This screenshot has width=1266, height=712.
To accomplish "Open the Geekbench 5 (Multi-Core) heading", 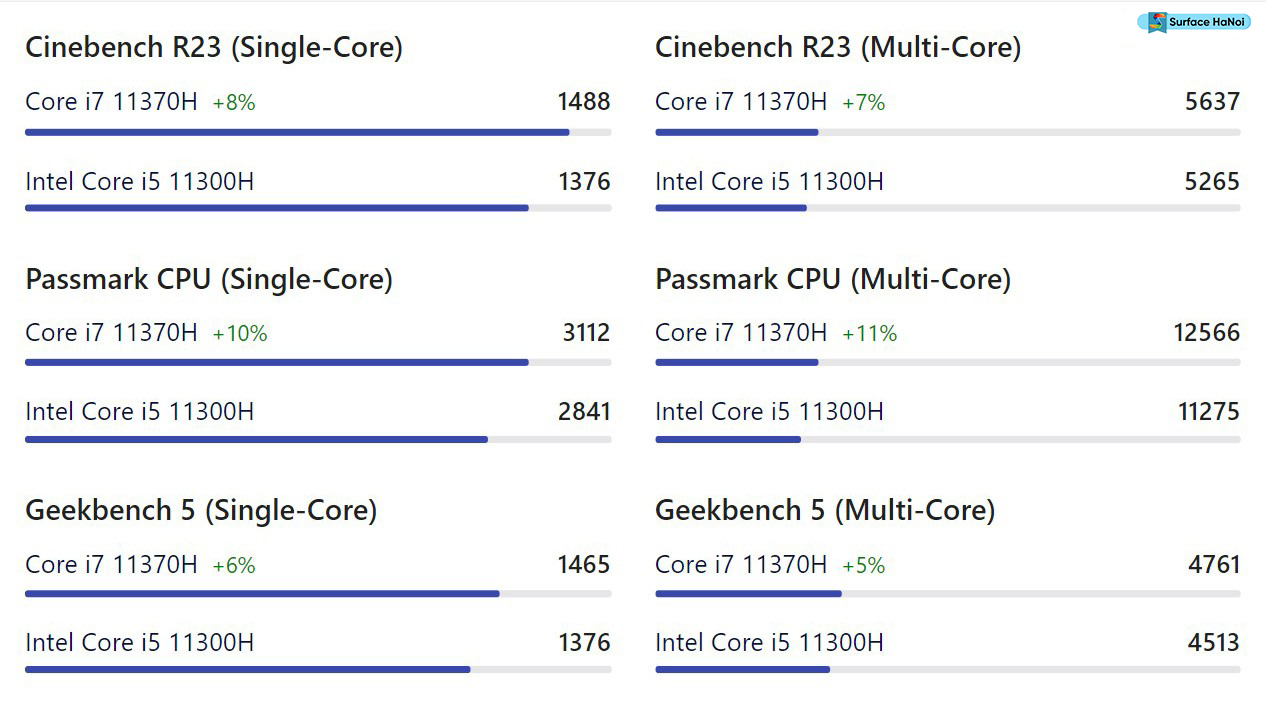I will point(824,510).
